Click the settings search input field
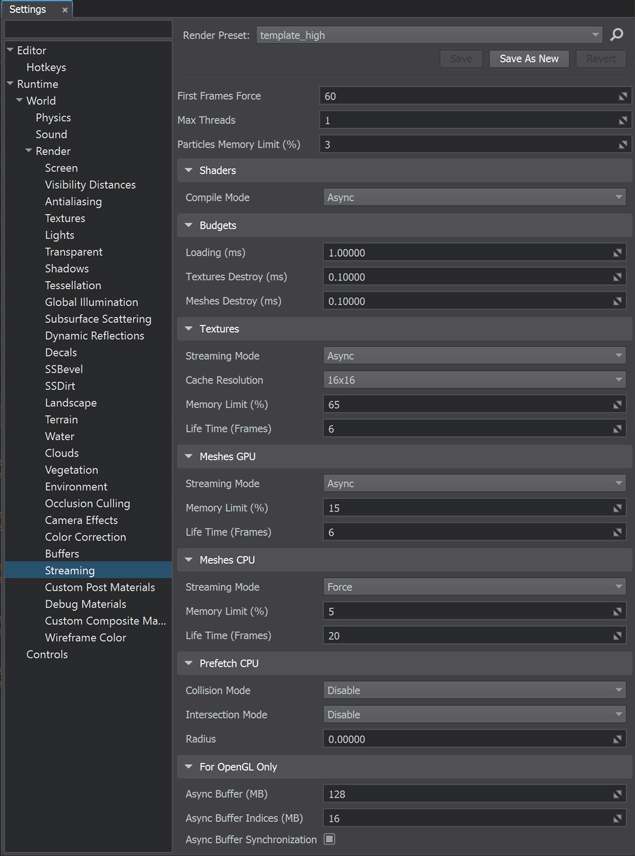This screenshot has height=856, width=635. (88, 30)
